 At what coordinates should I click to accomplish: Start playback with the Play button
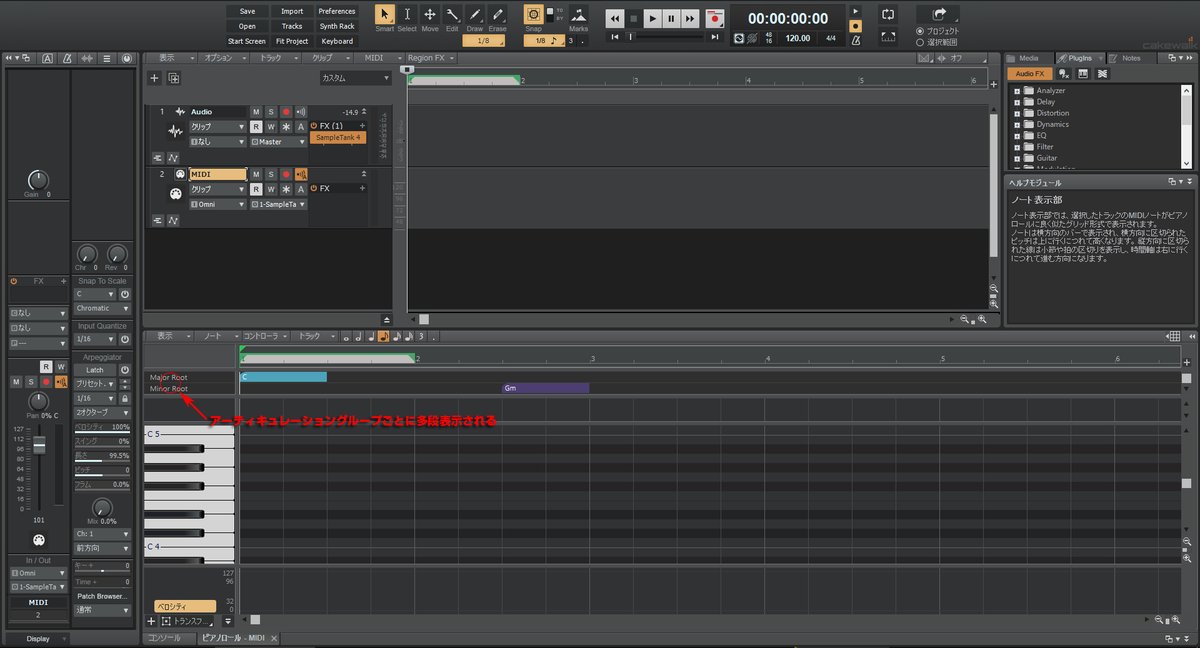(652, 18)
